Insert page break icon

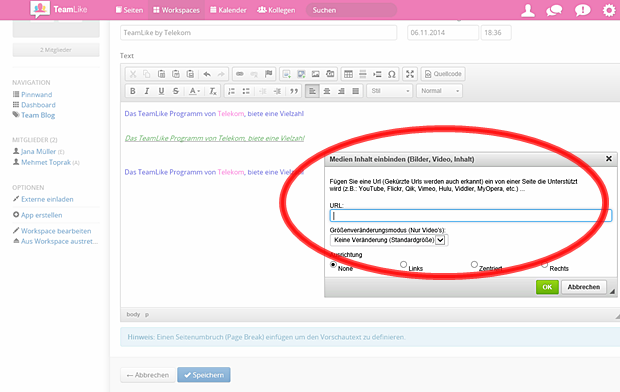pos(377,74)
